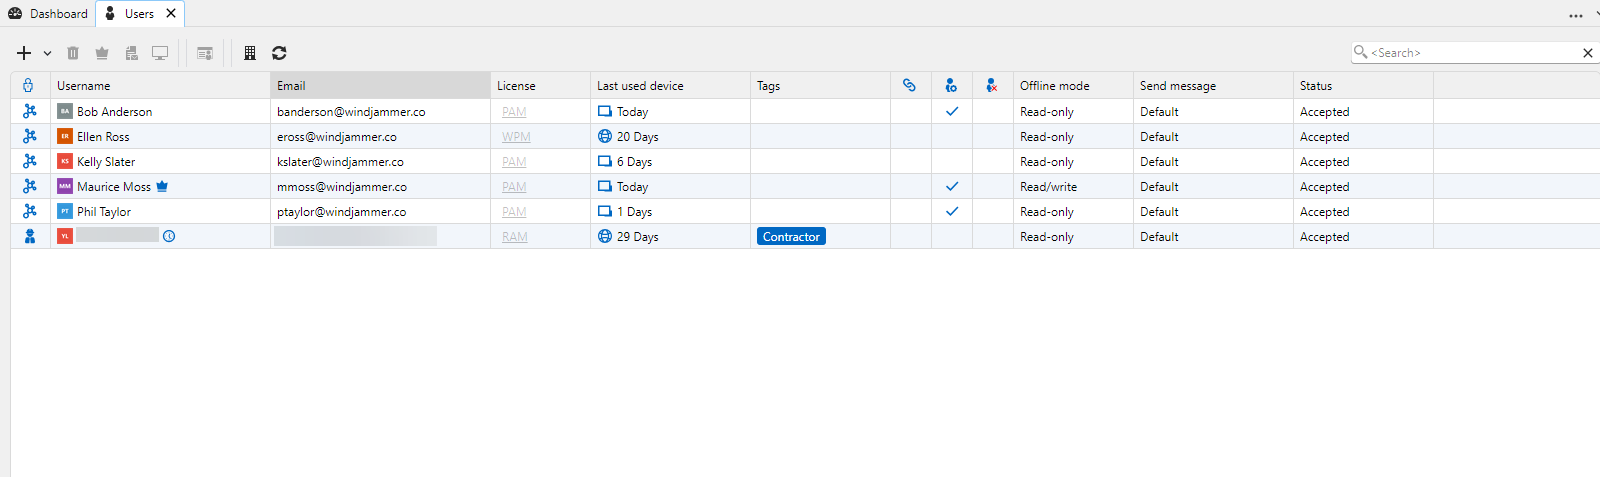Toggle Phil Taylor's checkmark in user-gear column
Viewport: 1600px width, 477px height.
(x=952, y=211)
